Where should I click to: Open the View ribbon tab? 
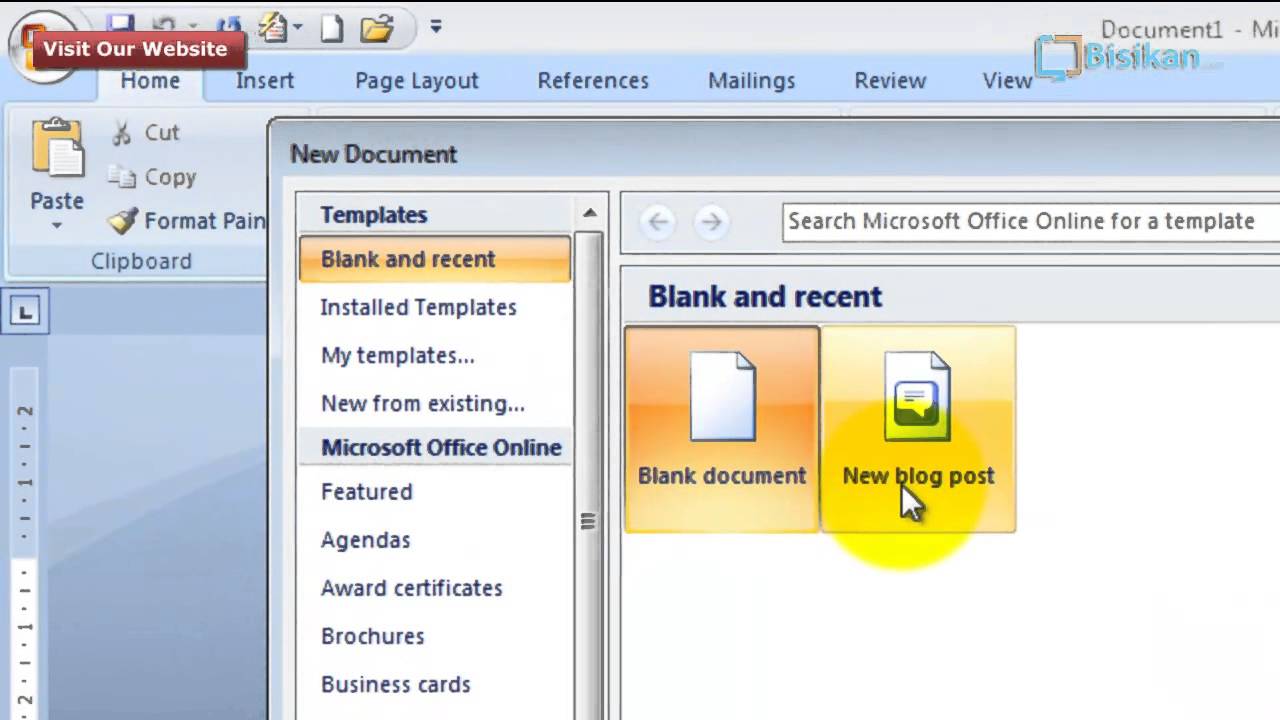click(1007, 81)
